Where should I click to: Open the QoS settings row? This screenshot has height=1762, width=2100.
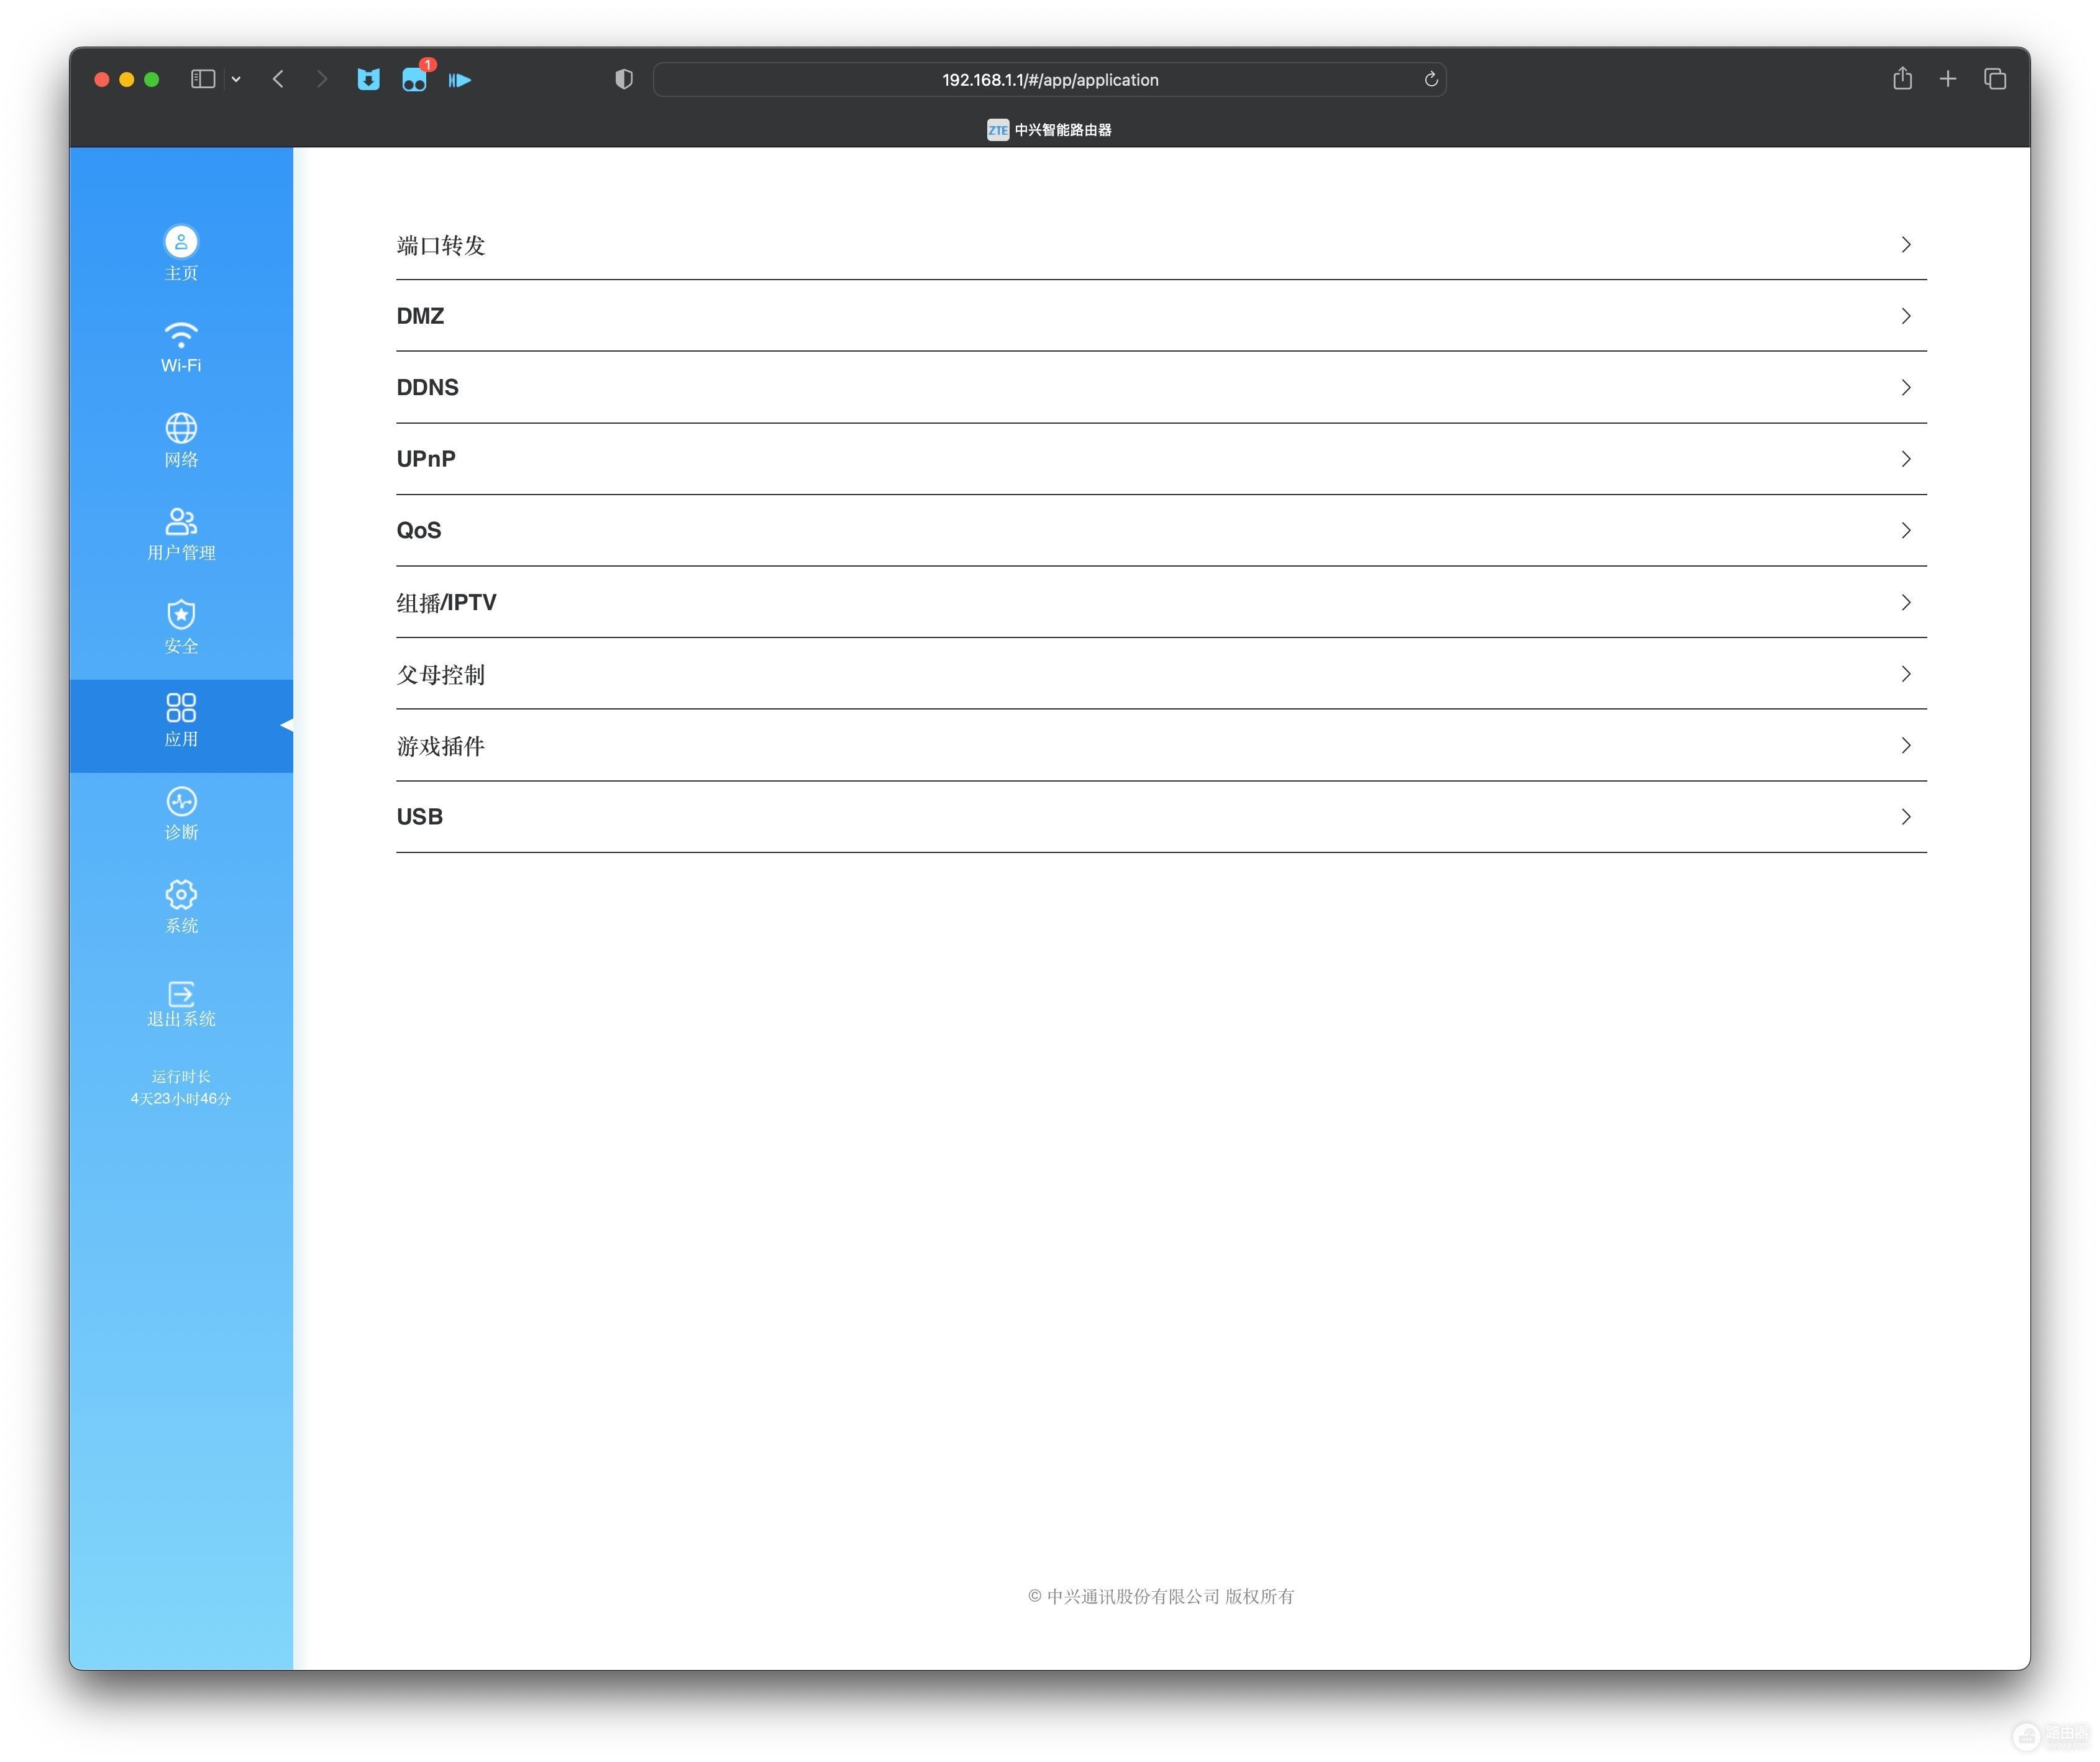click(x=1161, y=530)
